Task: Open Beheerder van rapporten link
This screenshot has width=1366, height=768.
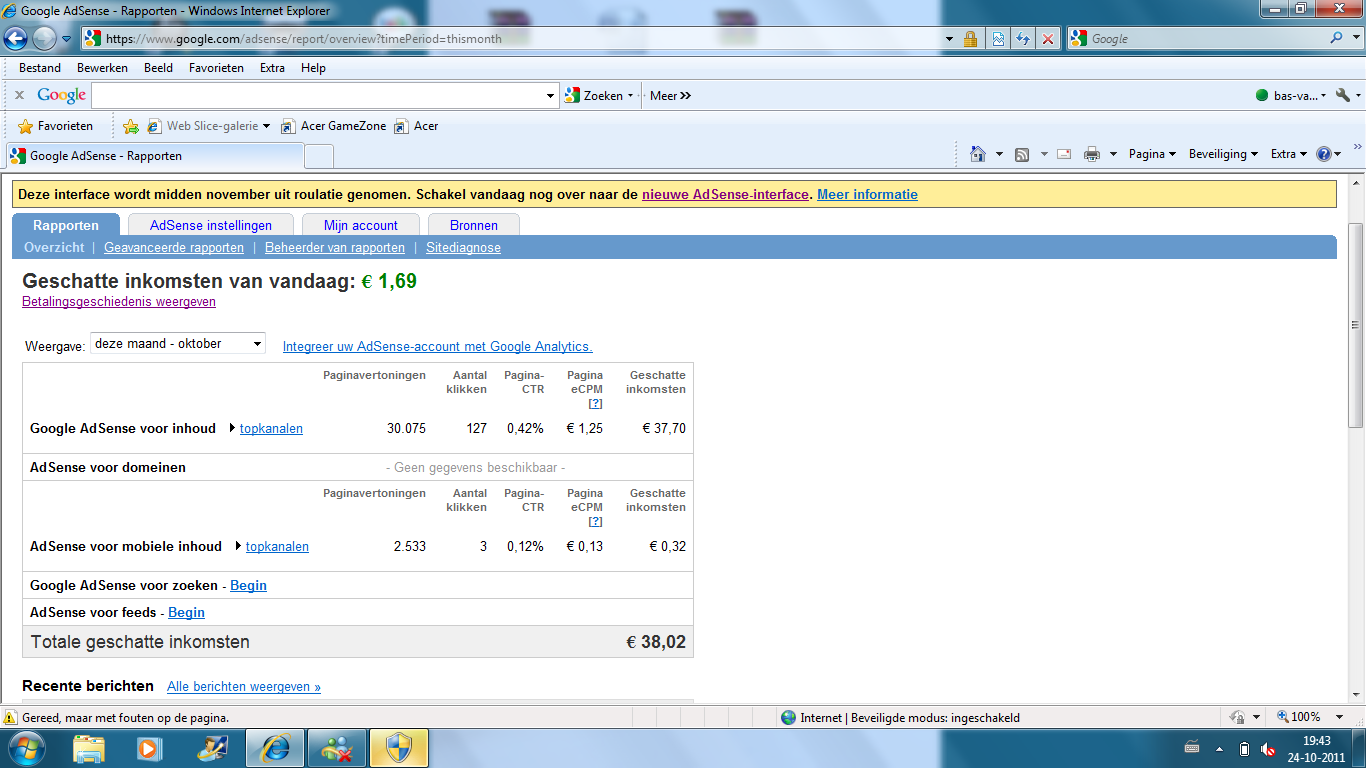Action: pyautogui.click(x=335, y=248)
